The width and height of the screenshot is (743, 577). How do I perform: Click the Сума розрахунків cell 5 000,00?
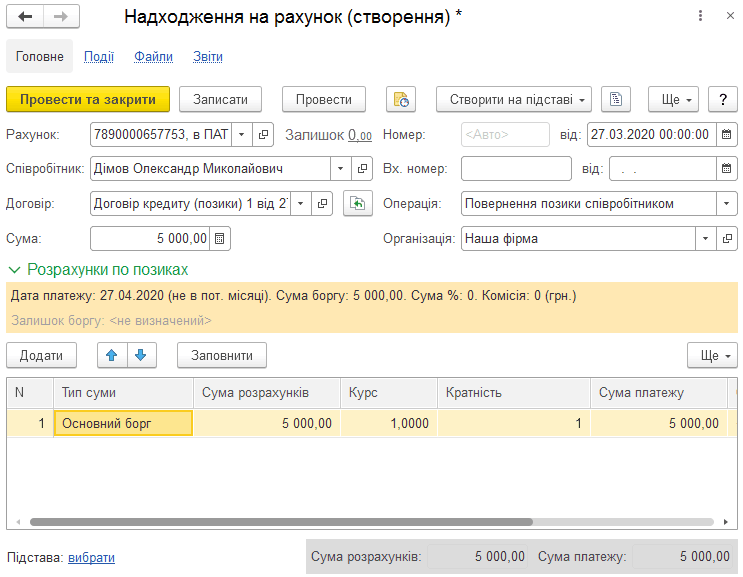[x=267, y=423]
